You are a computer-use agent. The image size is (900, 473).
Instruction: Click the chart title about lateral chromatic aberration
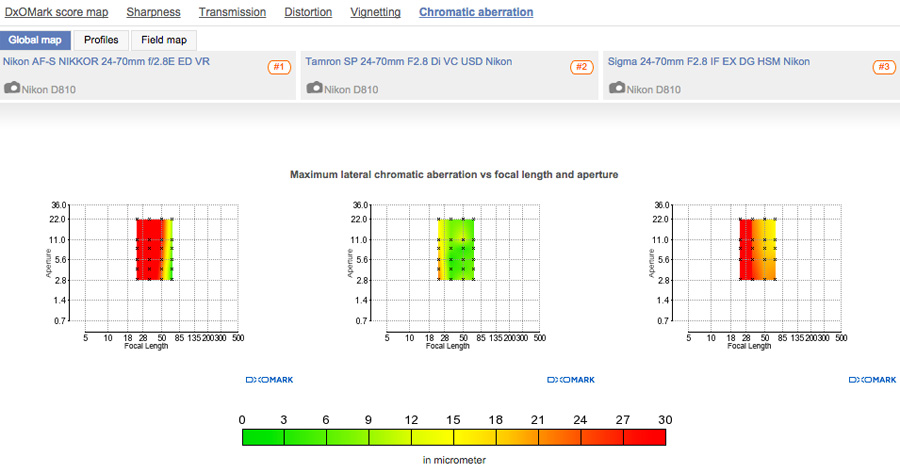coord(454,175)
